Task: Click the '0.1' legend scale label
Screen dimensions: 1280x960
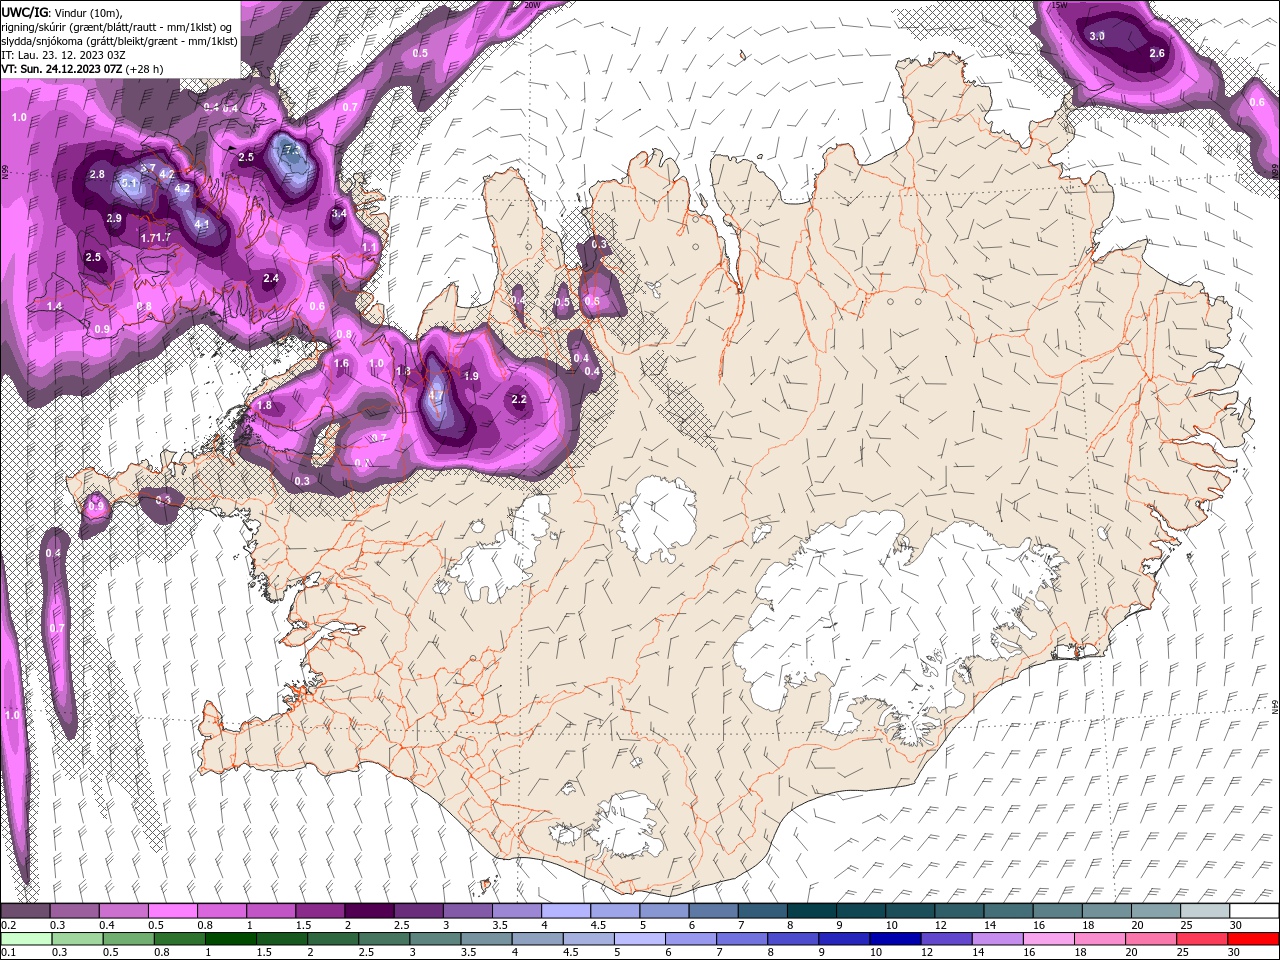Action: (x=8, y=952)
